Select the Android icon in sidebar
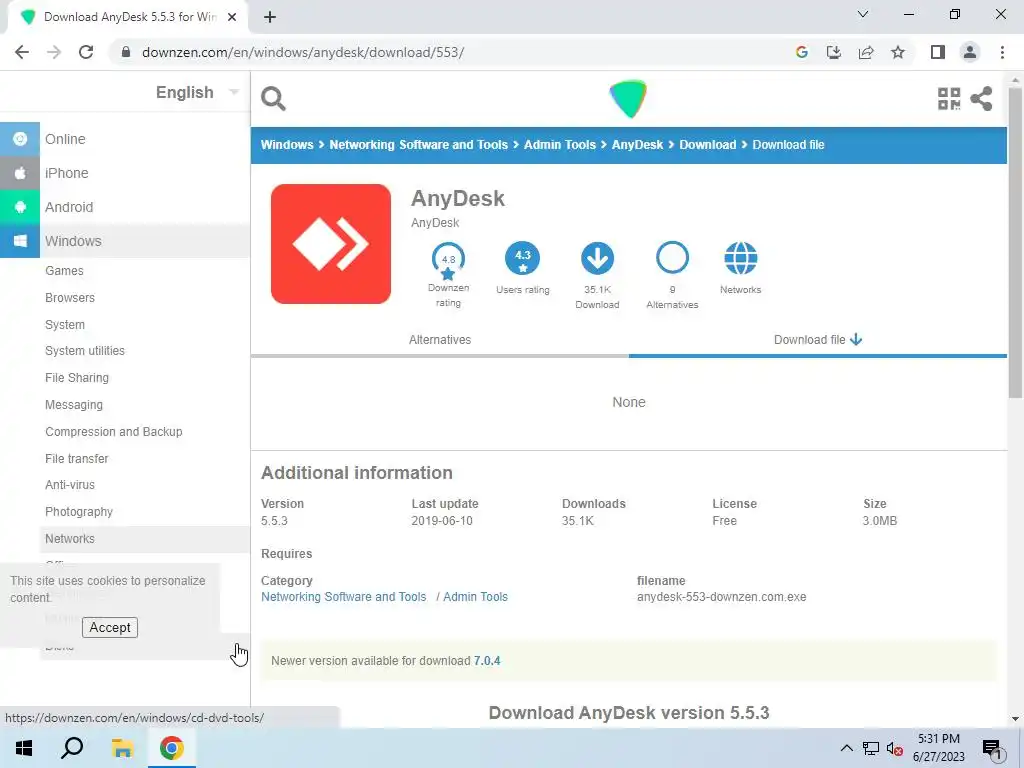 20,206
